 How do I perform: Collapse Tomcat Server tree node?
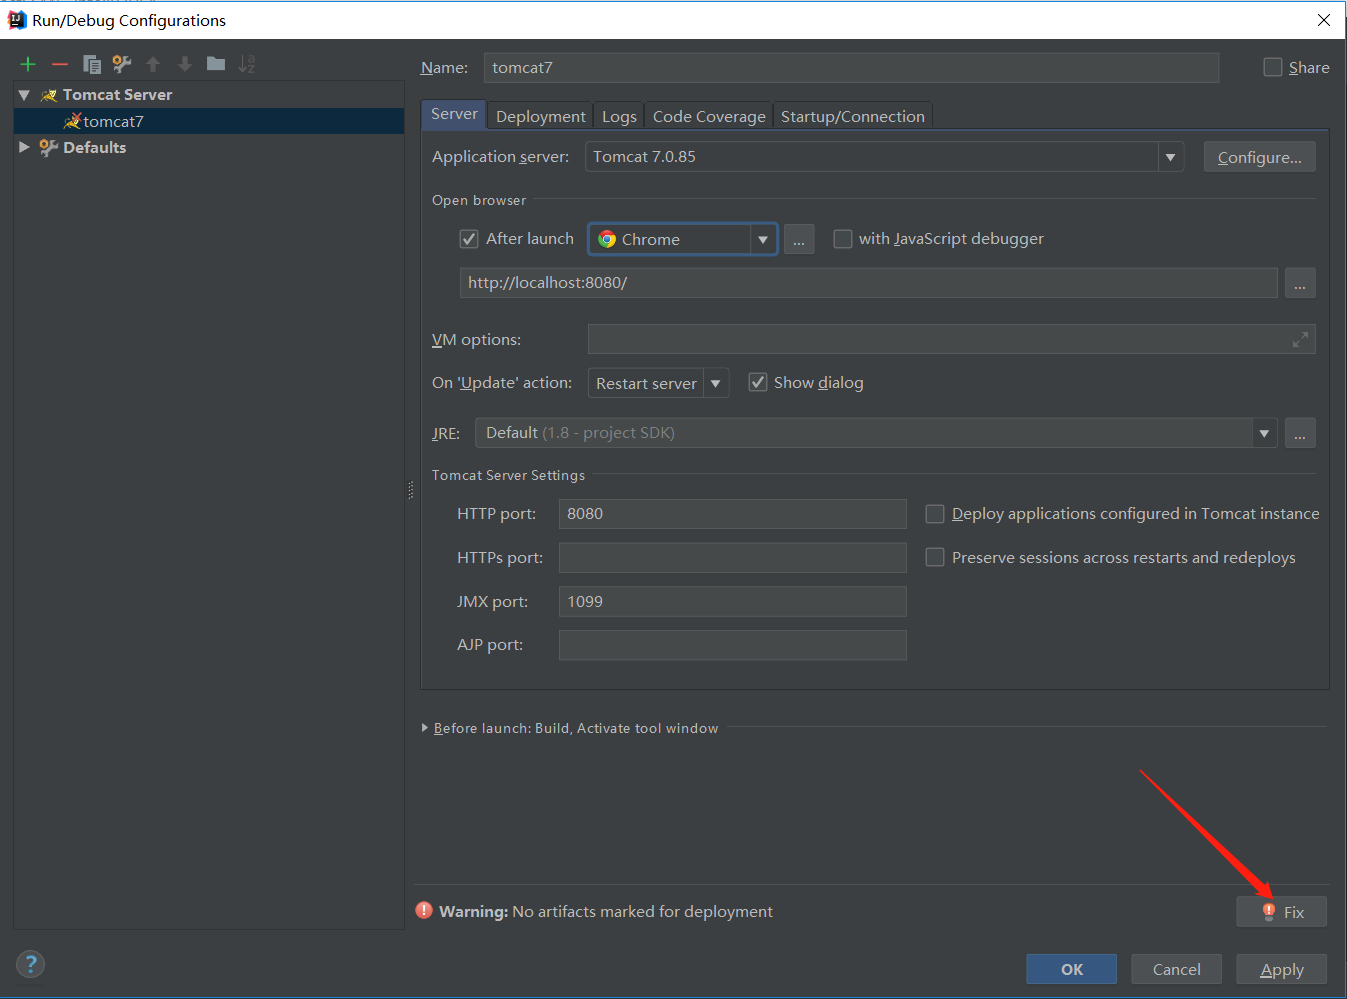(x=24, y=95)
